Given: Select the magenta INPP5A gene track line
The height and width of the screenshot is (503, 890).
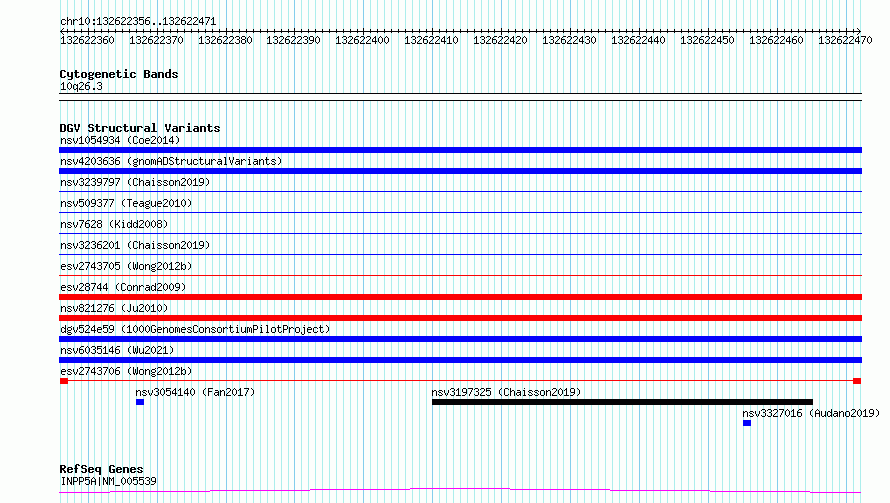Looking at the screenshot, I should (x=460, y=491).
